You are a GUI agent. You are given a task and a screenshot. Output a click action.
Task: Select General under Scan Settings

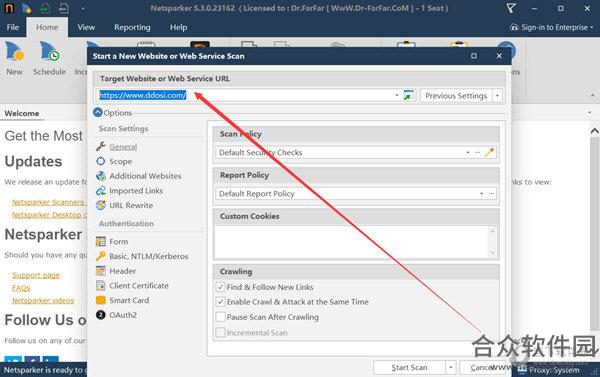(123, 147)
